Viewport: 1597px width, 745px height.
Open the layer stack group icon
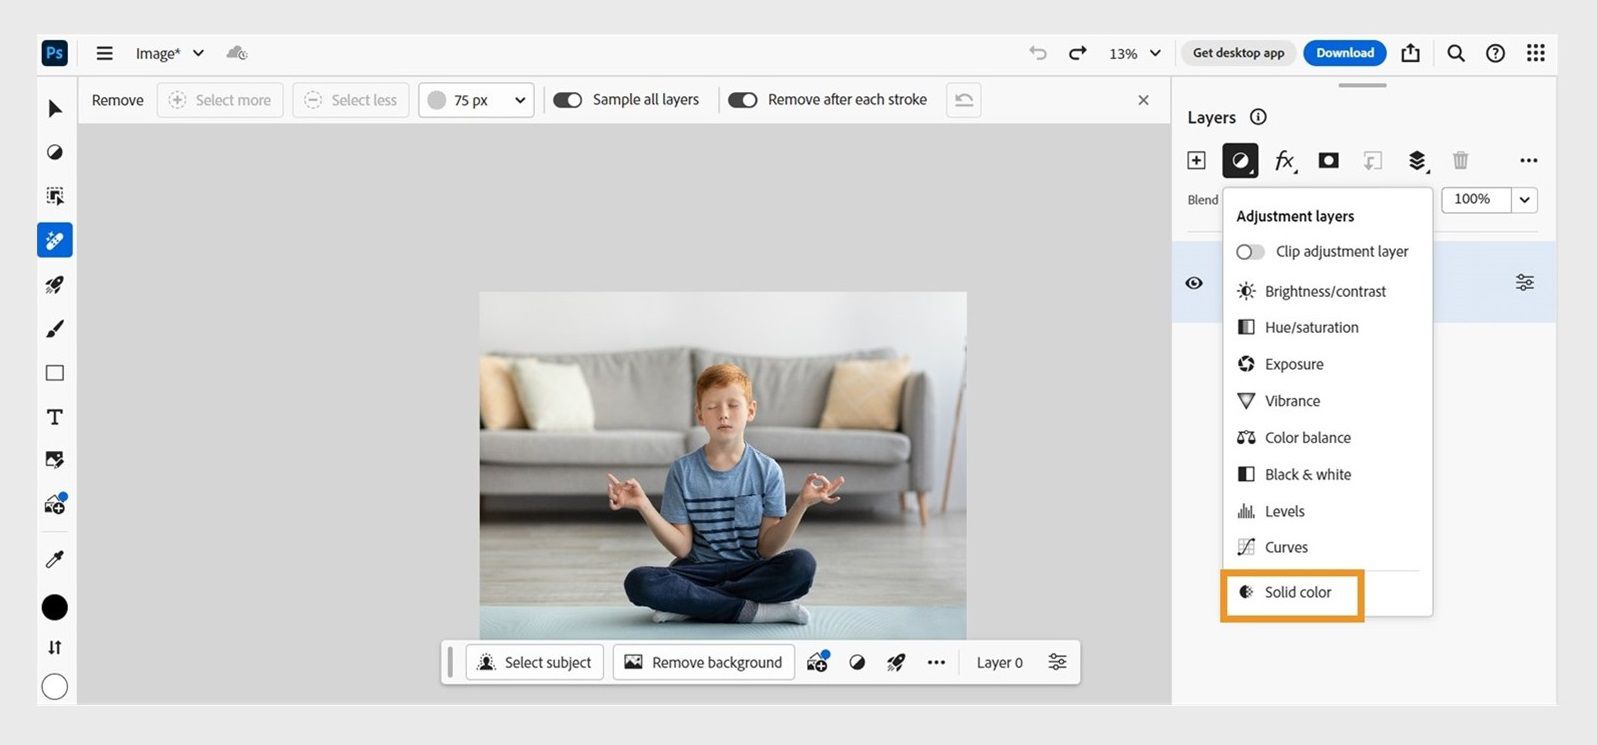1417,160
